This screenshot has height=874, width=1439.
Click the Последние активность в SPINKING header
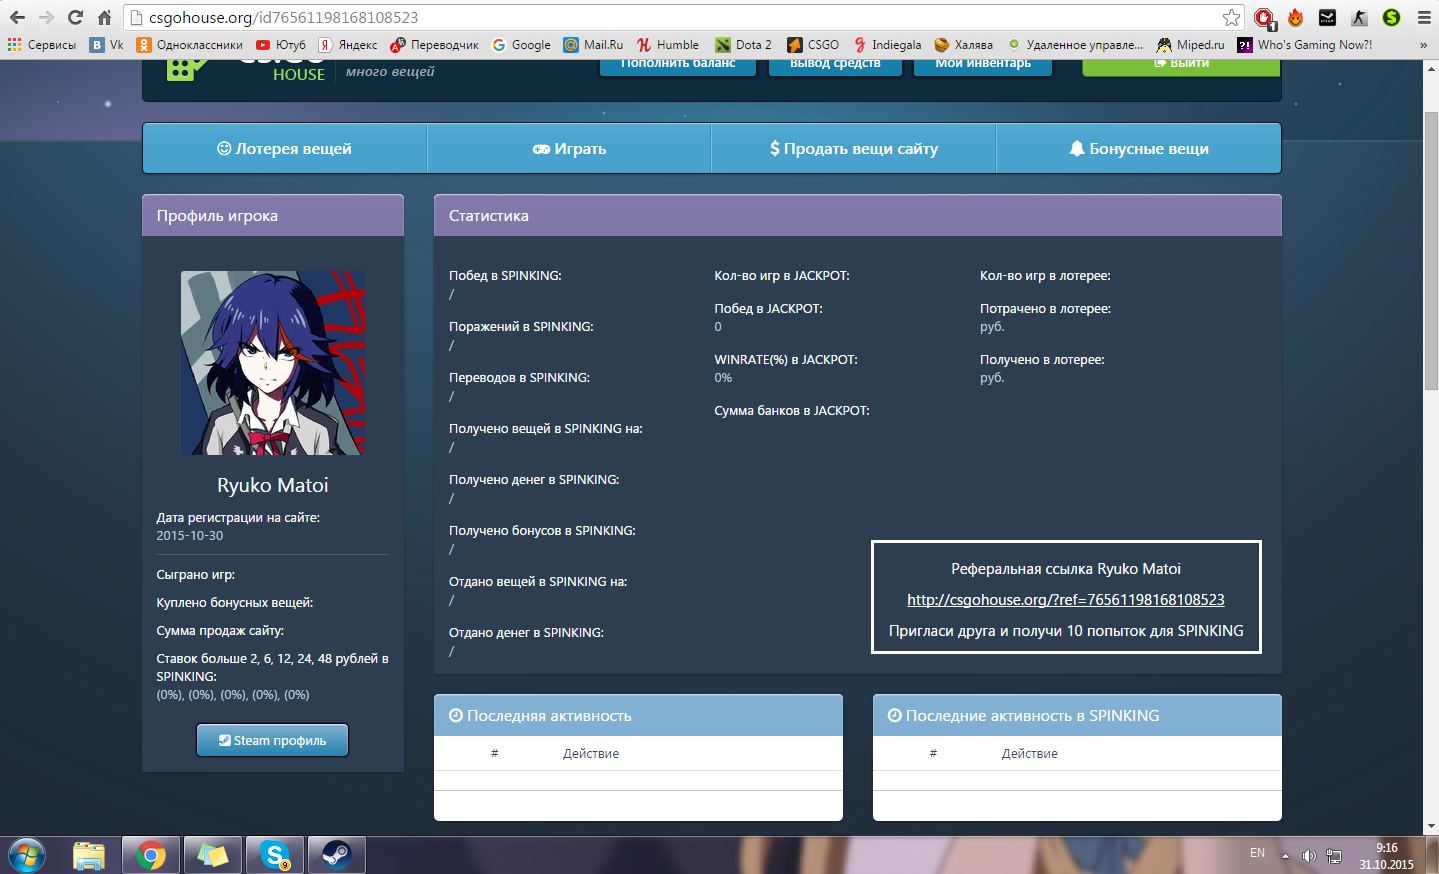point(1077,715)
